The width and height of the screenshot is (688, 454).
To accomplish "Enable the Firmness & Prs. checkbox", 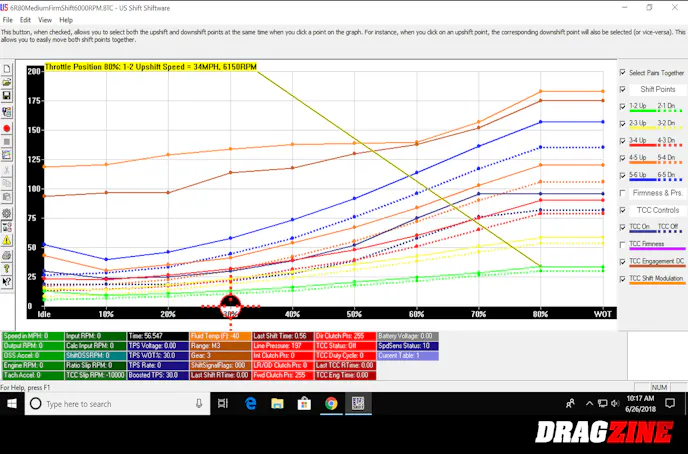I will (622, 192).
